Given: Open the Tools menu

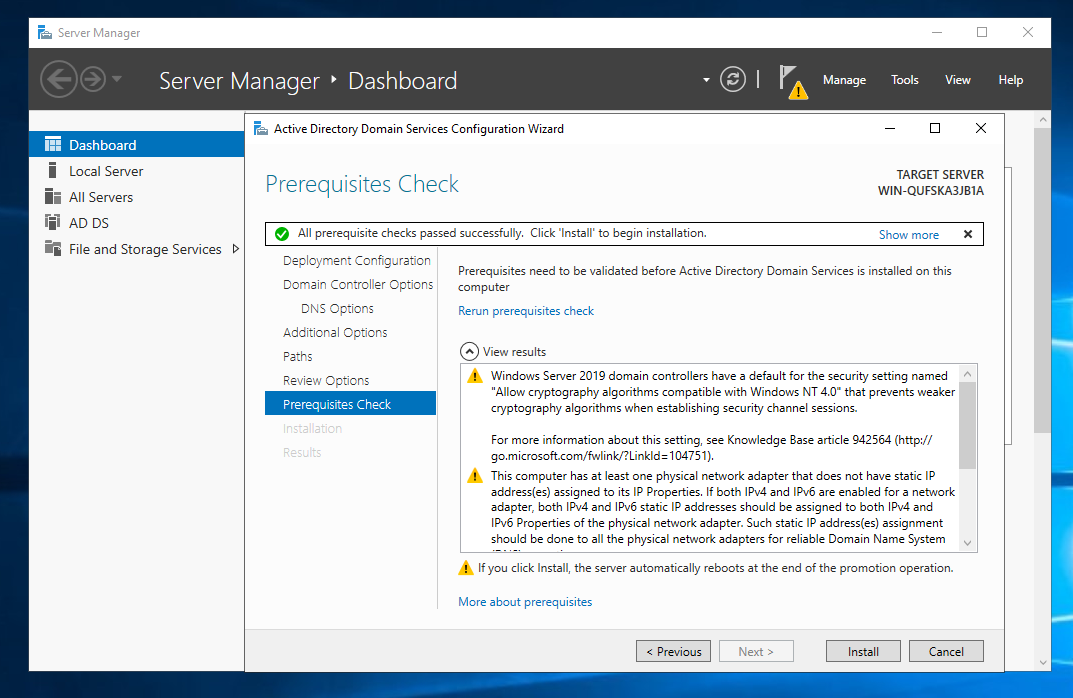Looking at the screenshot, I should (x=904, y=80).
